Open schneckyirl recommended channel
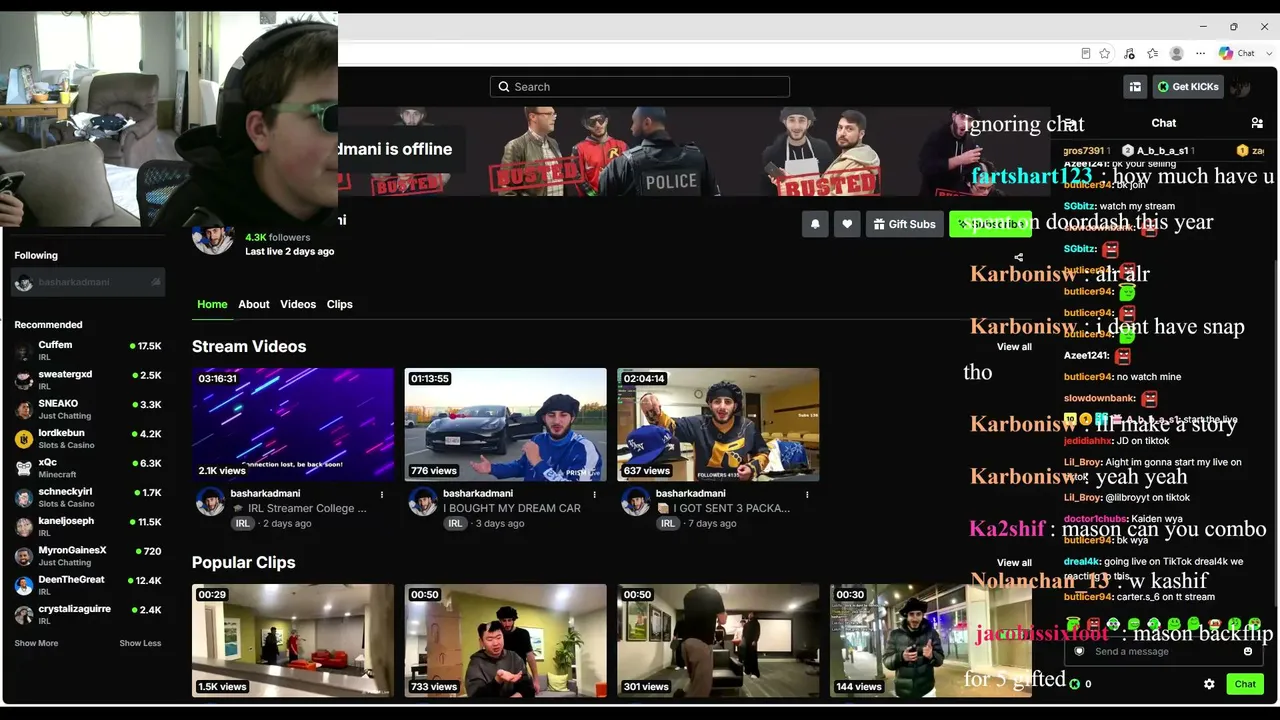 (x=88, y=497)
